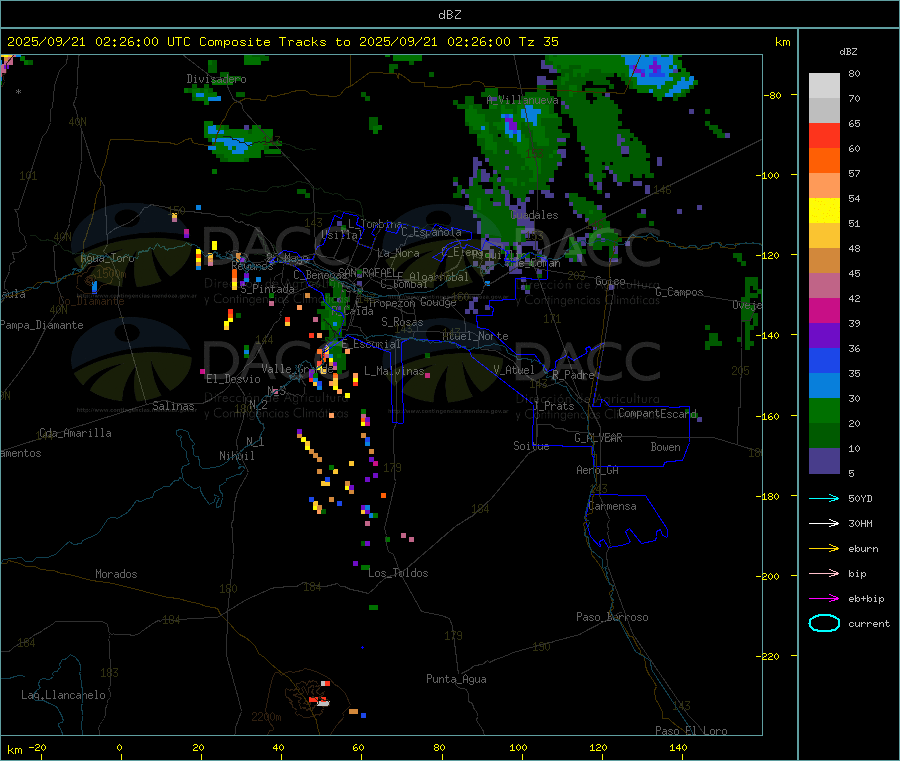Screen dimensions: 900x761
Task: Click the pink bip arrow in legend
Action: 824,573
